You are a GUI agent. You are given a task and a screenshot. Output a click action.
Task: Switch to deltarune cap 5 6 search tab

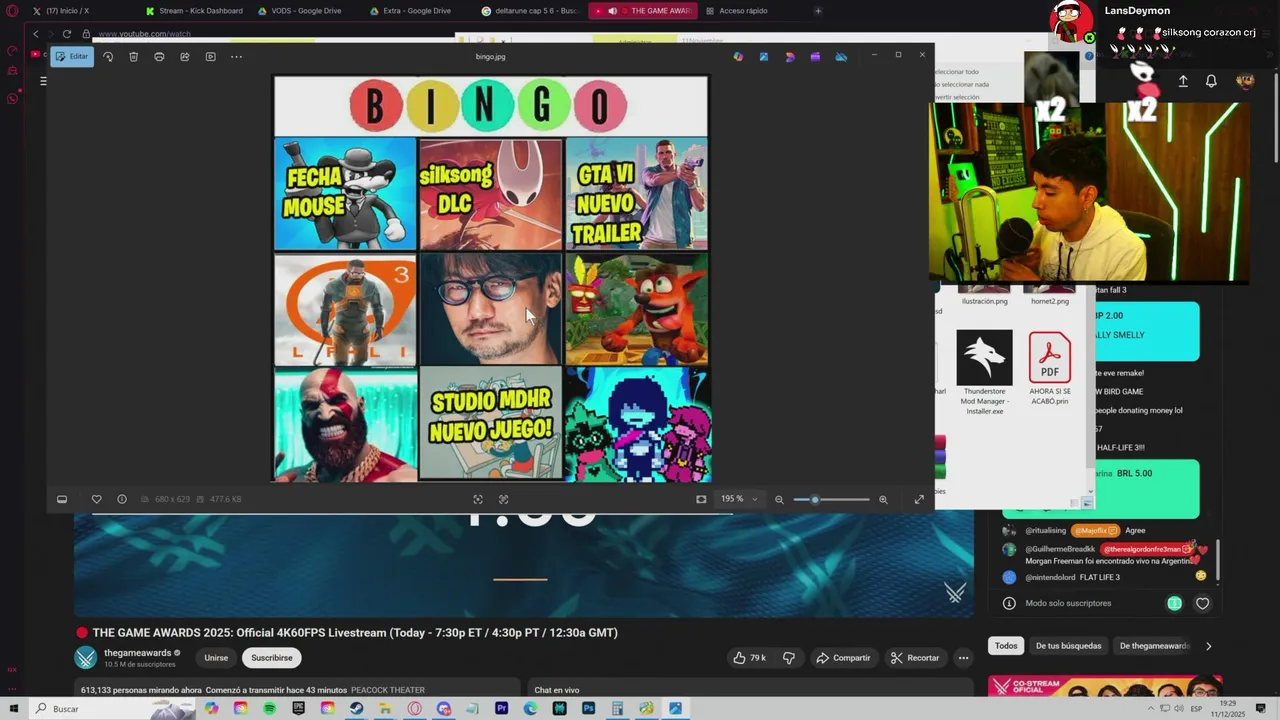click(x=529, y=11)
